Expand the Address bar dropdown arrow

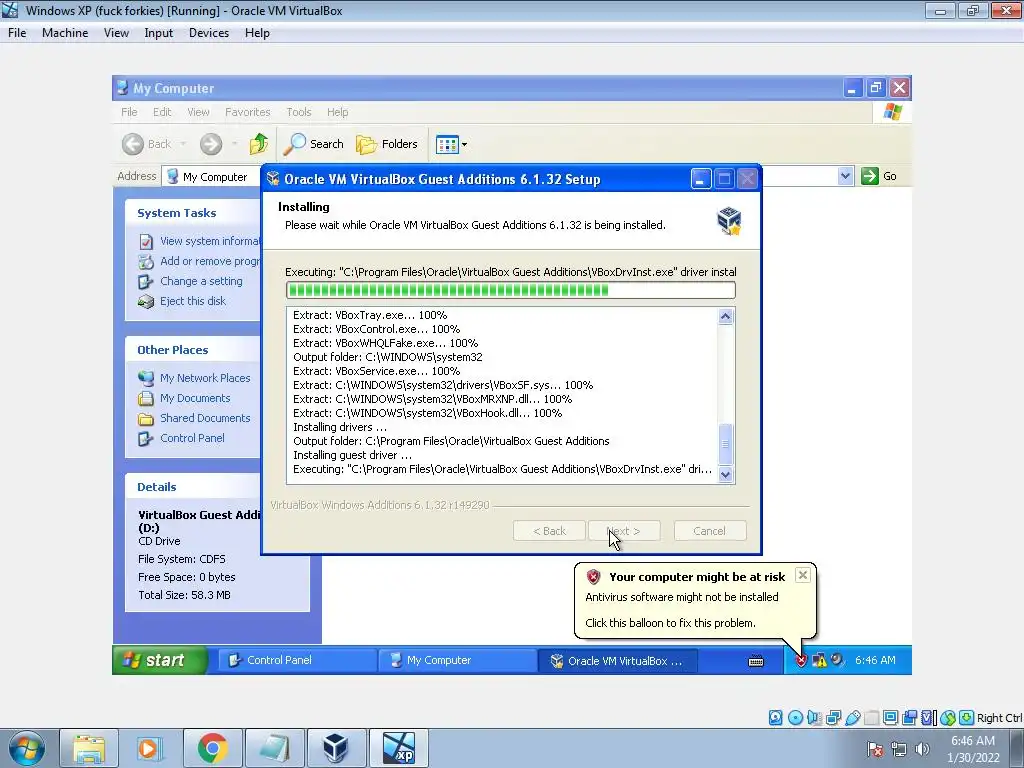pos(845,176)
